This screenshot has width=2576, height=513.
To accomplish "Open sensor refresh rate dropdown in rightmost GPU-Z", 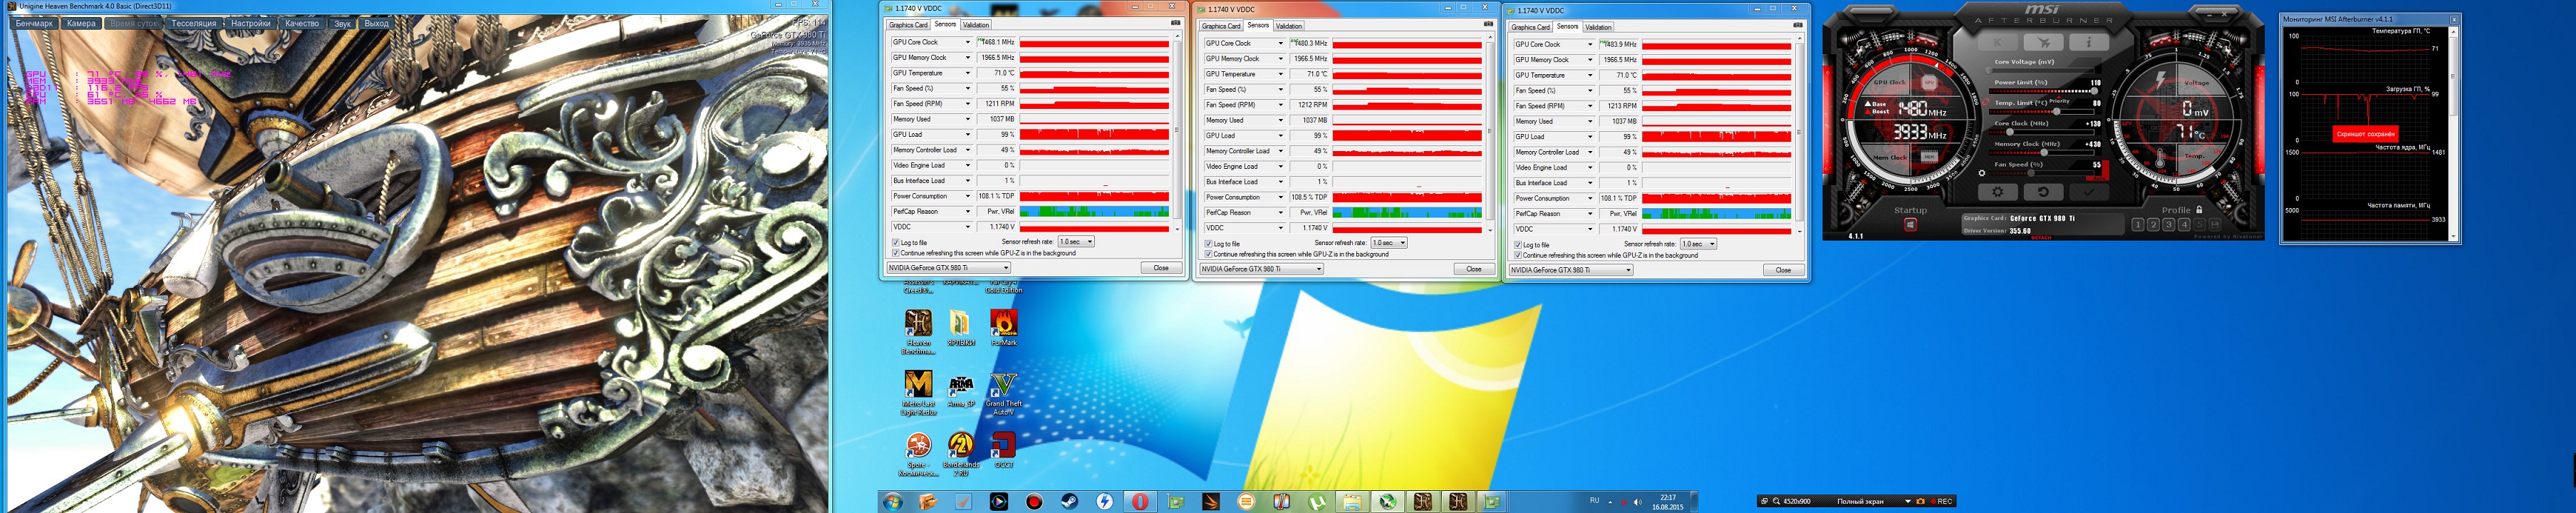I will point(1698,244).
